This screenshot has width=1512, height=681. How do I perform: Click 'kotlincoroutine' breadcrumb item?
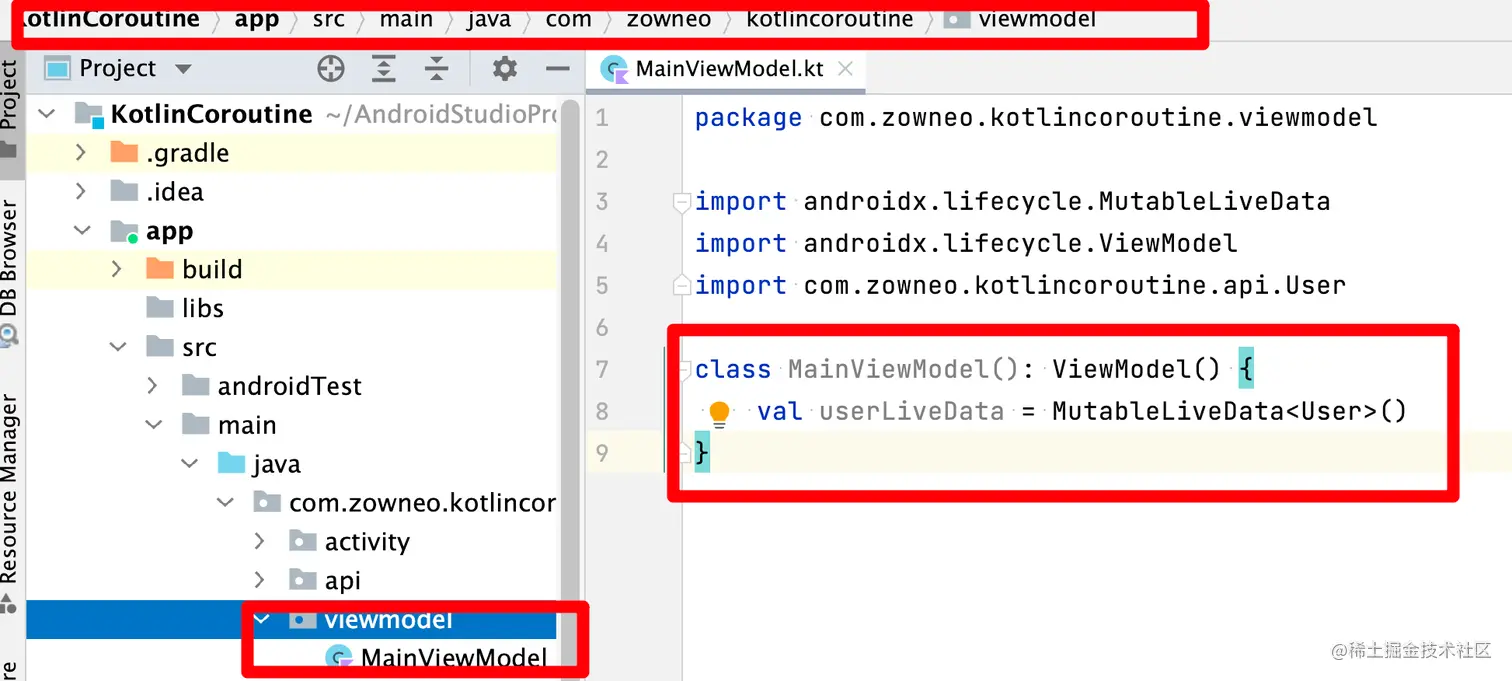click(830, 19)
